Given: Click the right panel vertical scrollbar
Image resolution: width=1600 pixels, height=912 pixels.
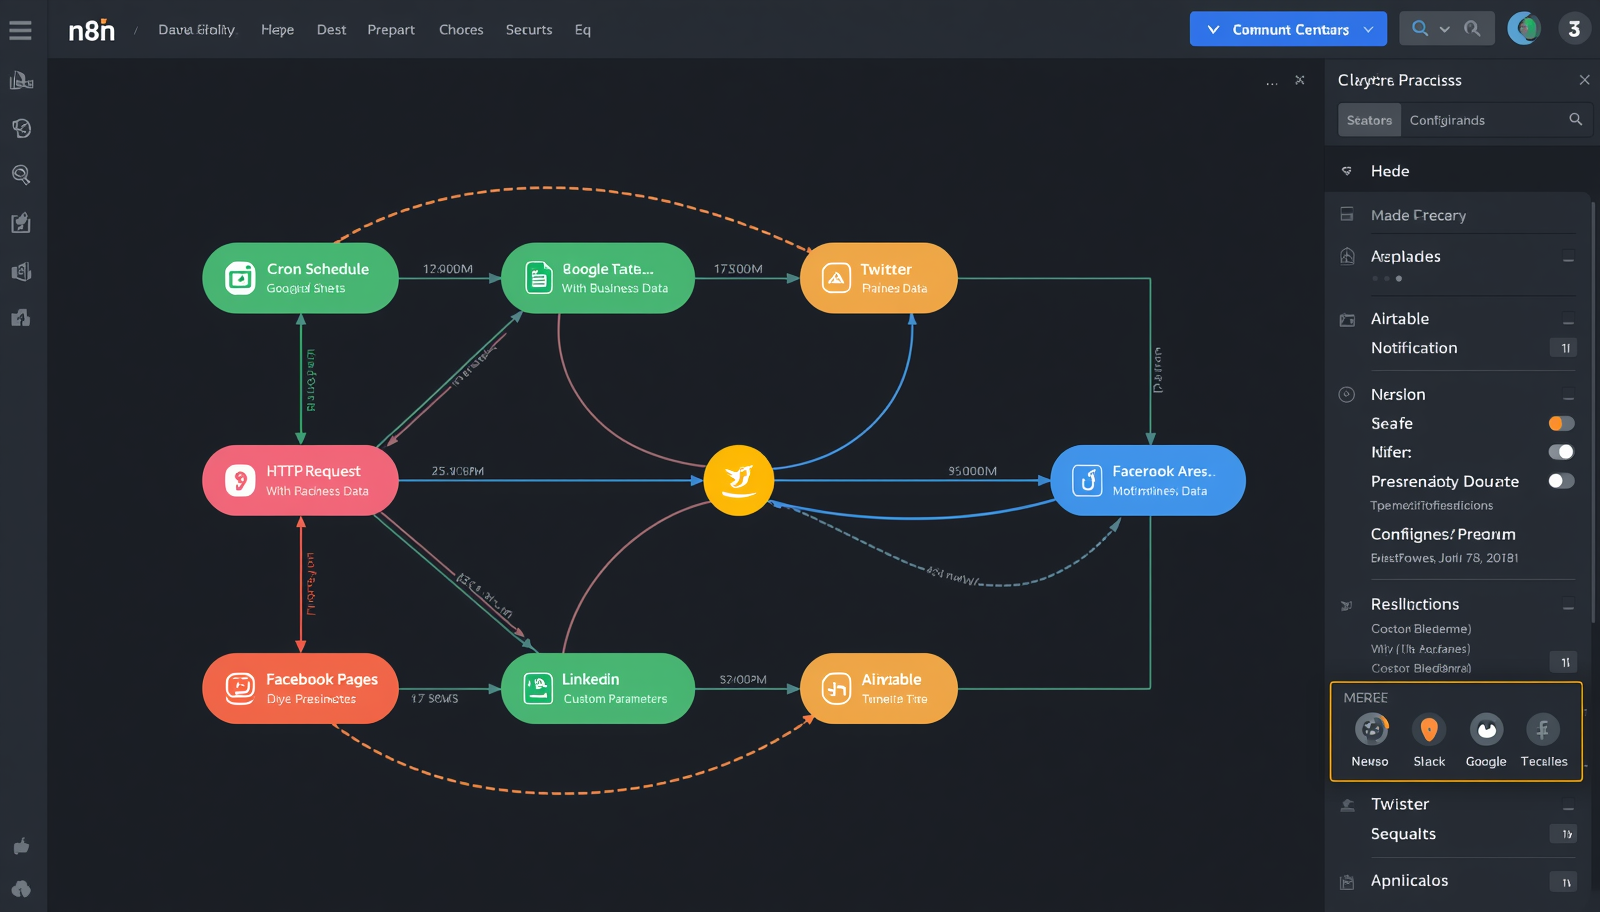Looking at the screenshot, I should [1592, 410].
